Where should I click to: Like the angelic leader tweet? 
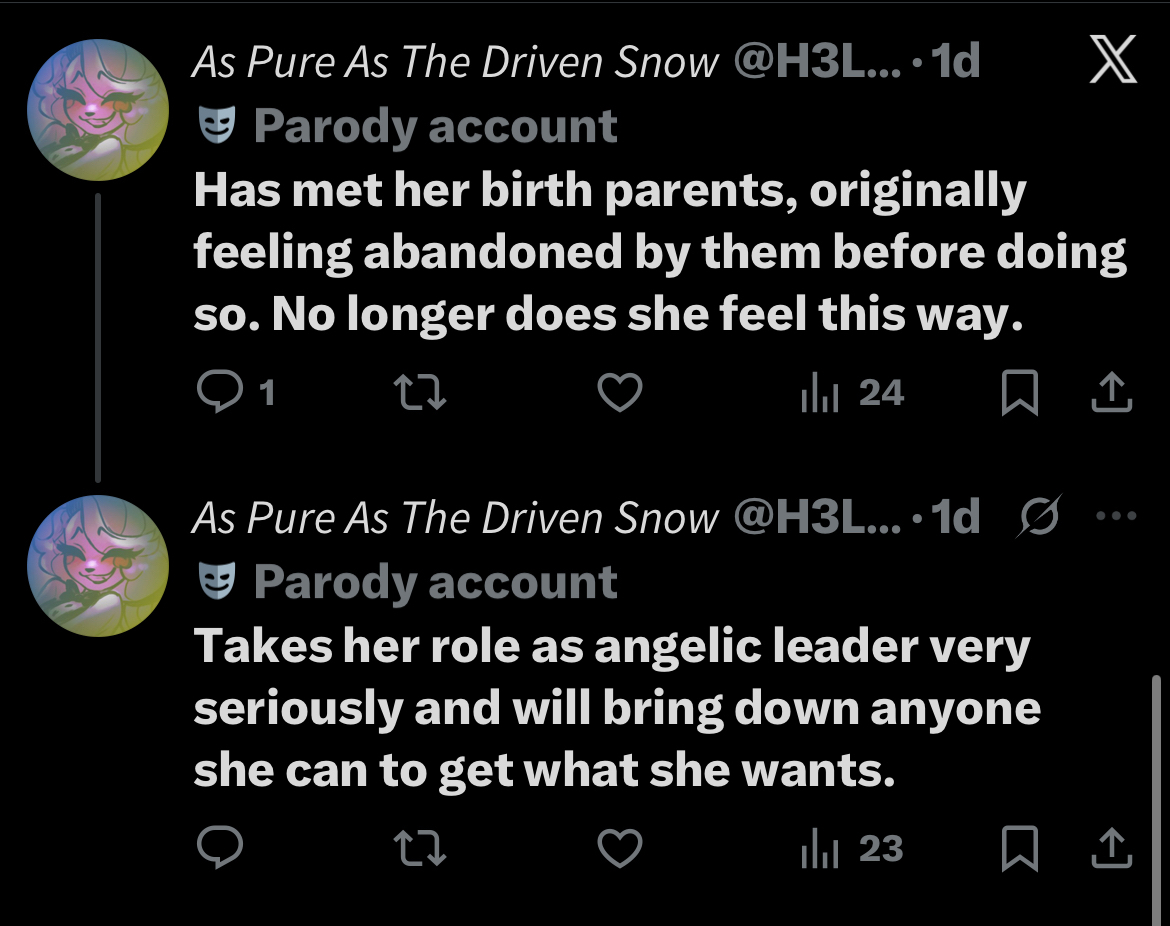(619, 849)
